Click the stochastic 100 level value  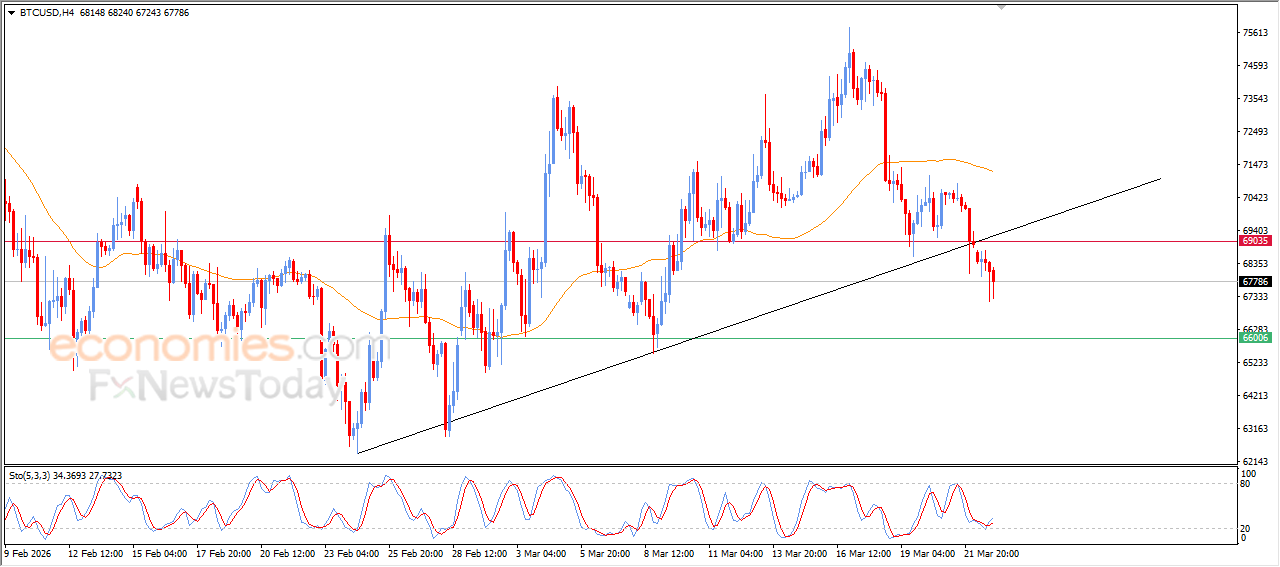[x=1248, y=473]
